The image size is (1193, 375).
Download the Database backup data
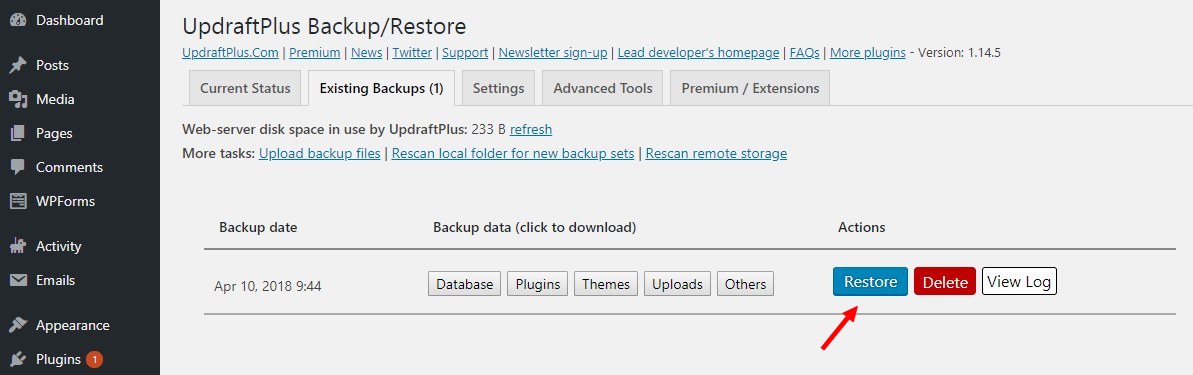click(464, 284)
